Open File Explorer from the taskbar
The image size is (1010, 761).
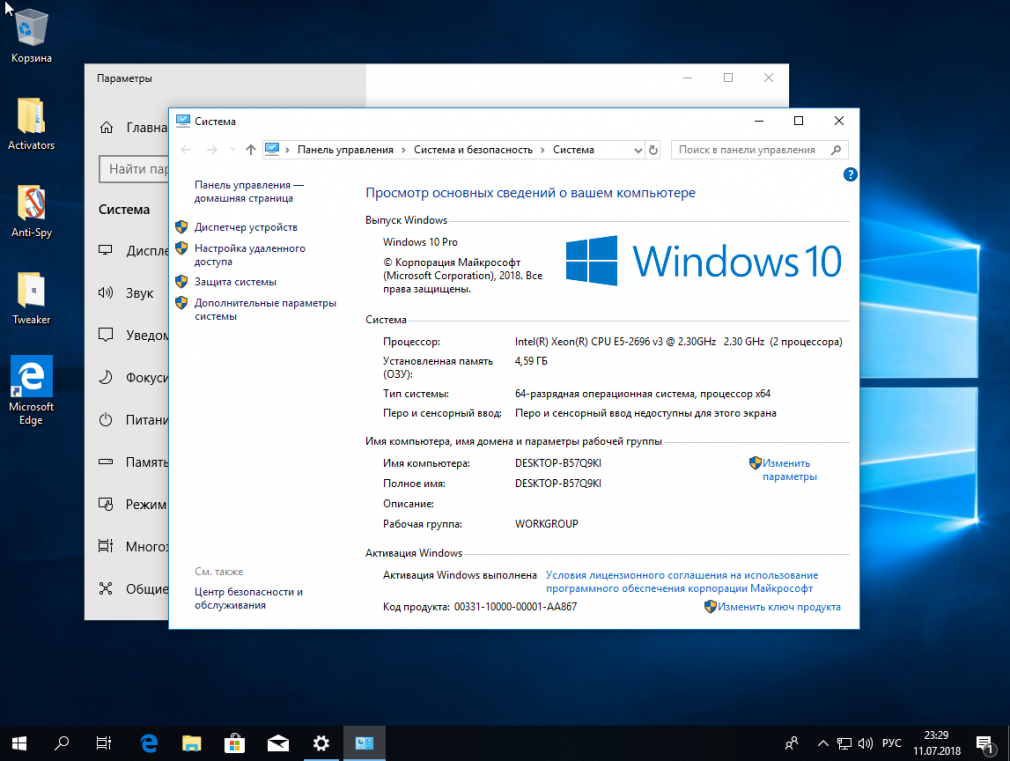point(191,744)
